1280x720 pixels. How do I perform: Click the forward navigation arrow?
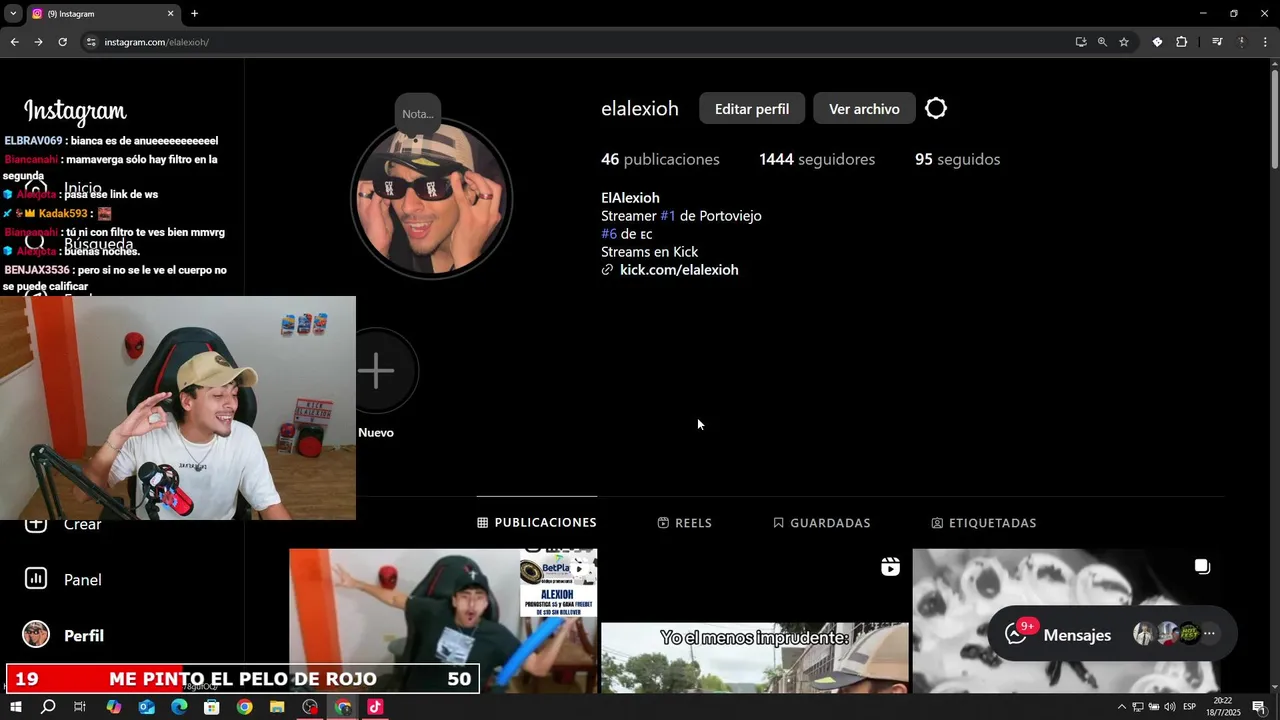(38, 42)
